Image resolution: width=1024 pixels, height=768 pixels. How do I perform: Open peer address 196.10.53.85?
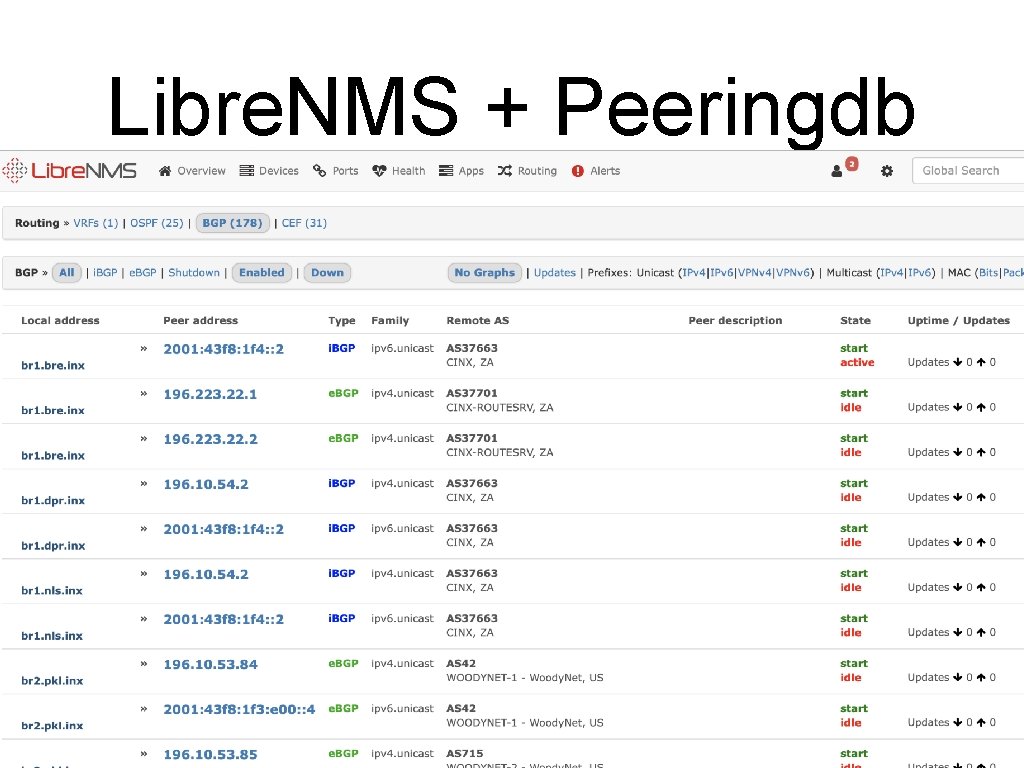[x=210, y=755]
